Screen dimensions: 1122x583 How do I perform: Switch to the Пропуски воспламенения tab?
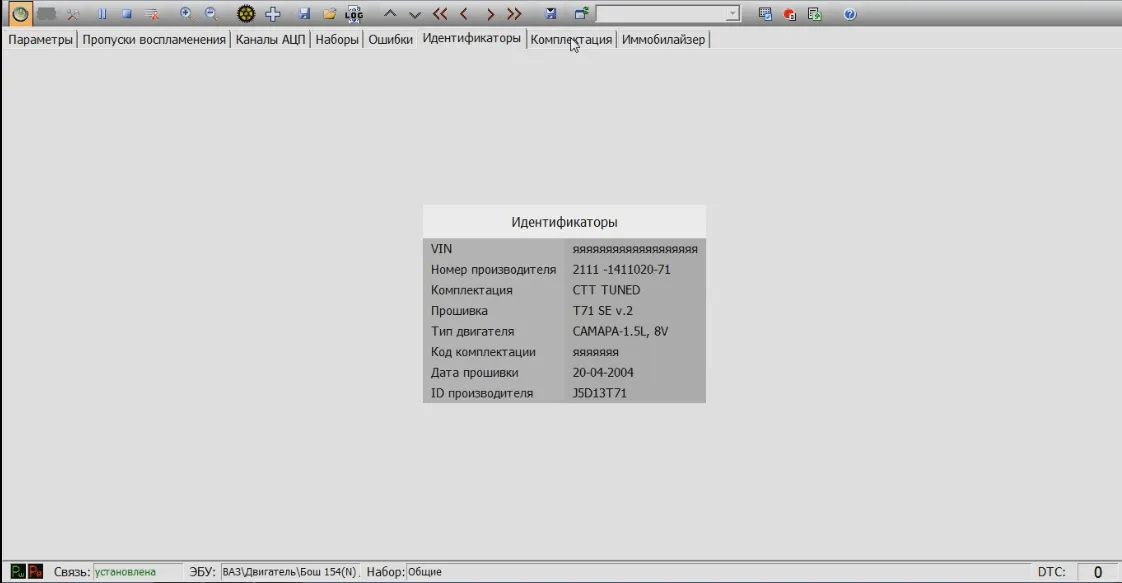coord(154,39)
